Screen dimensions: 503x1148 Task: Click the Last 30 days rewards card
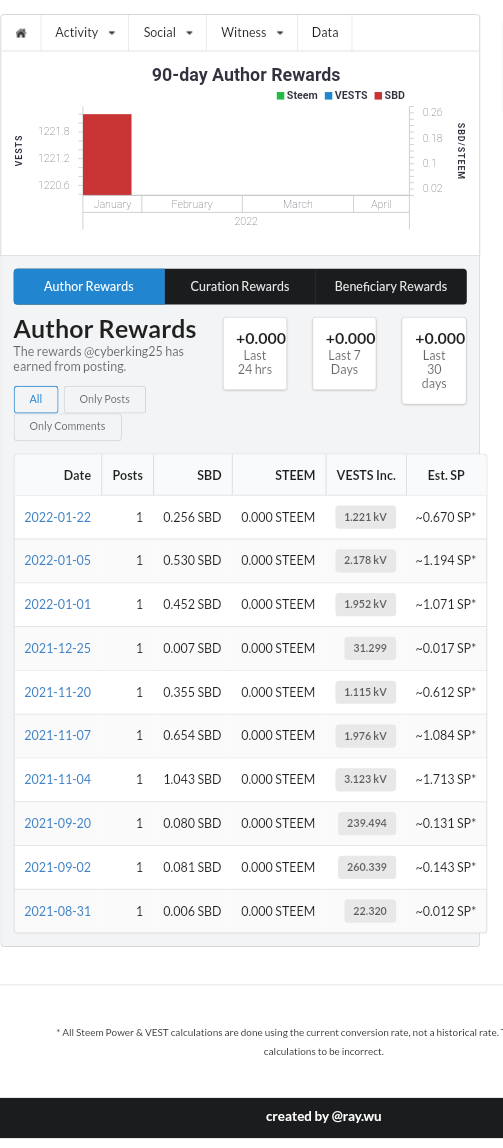coord(434,360)
